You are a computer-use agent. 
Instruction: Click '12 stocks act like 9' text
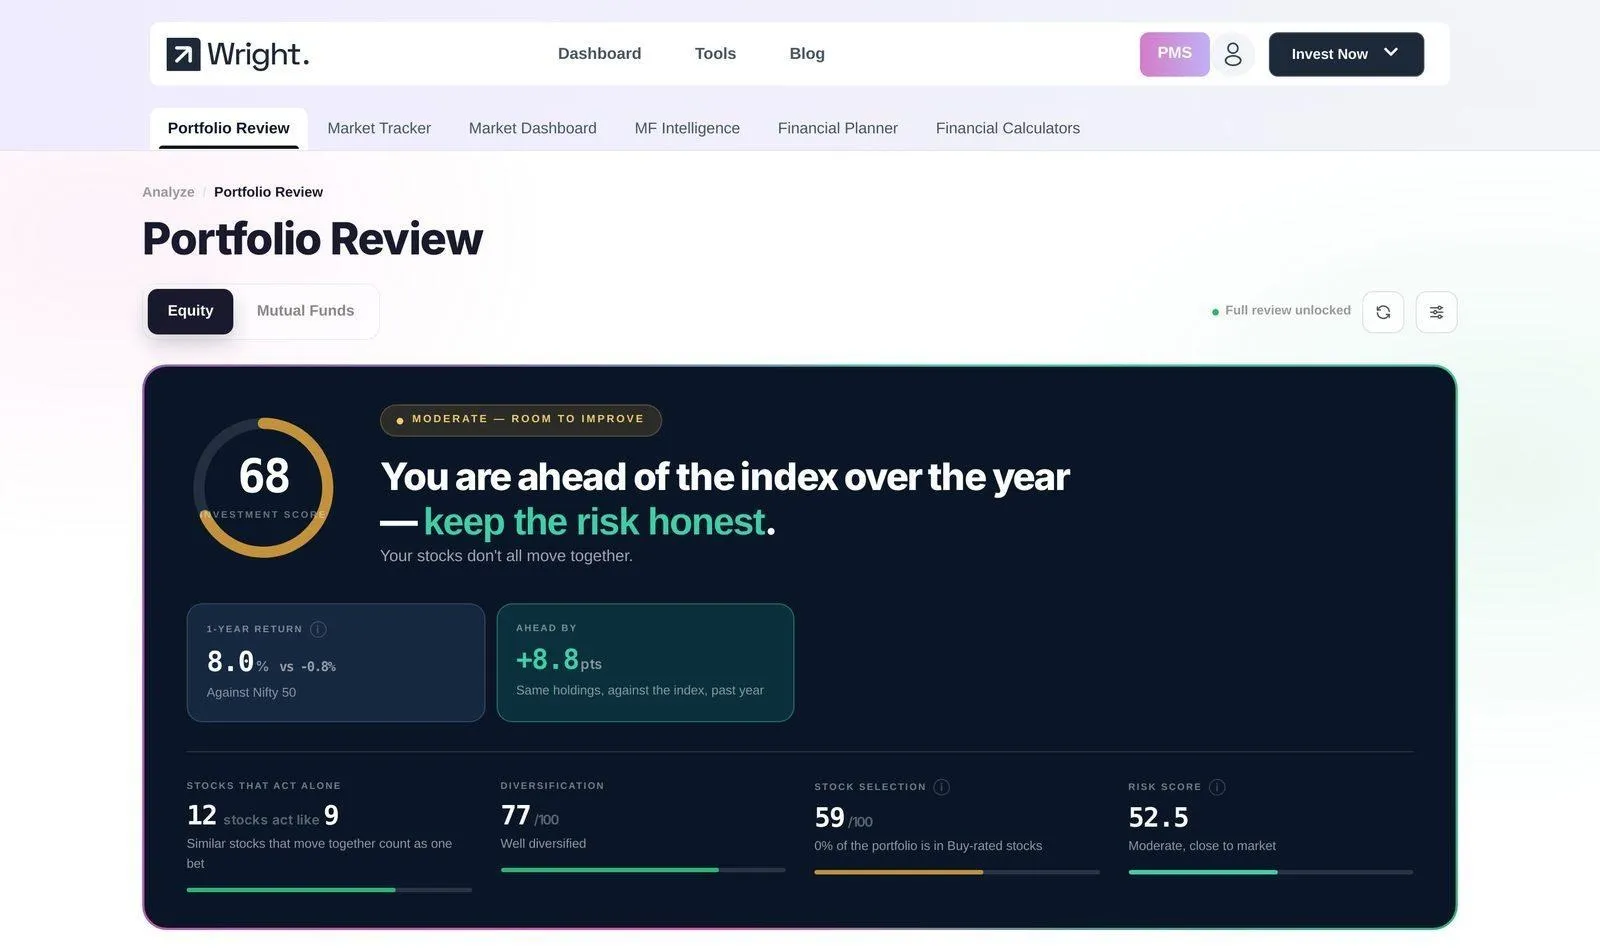pyautogui.click(x=263, y=816)
